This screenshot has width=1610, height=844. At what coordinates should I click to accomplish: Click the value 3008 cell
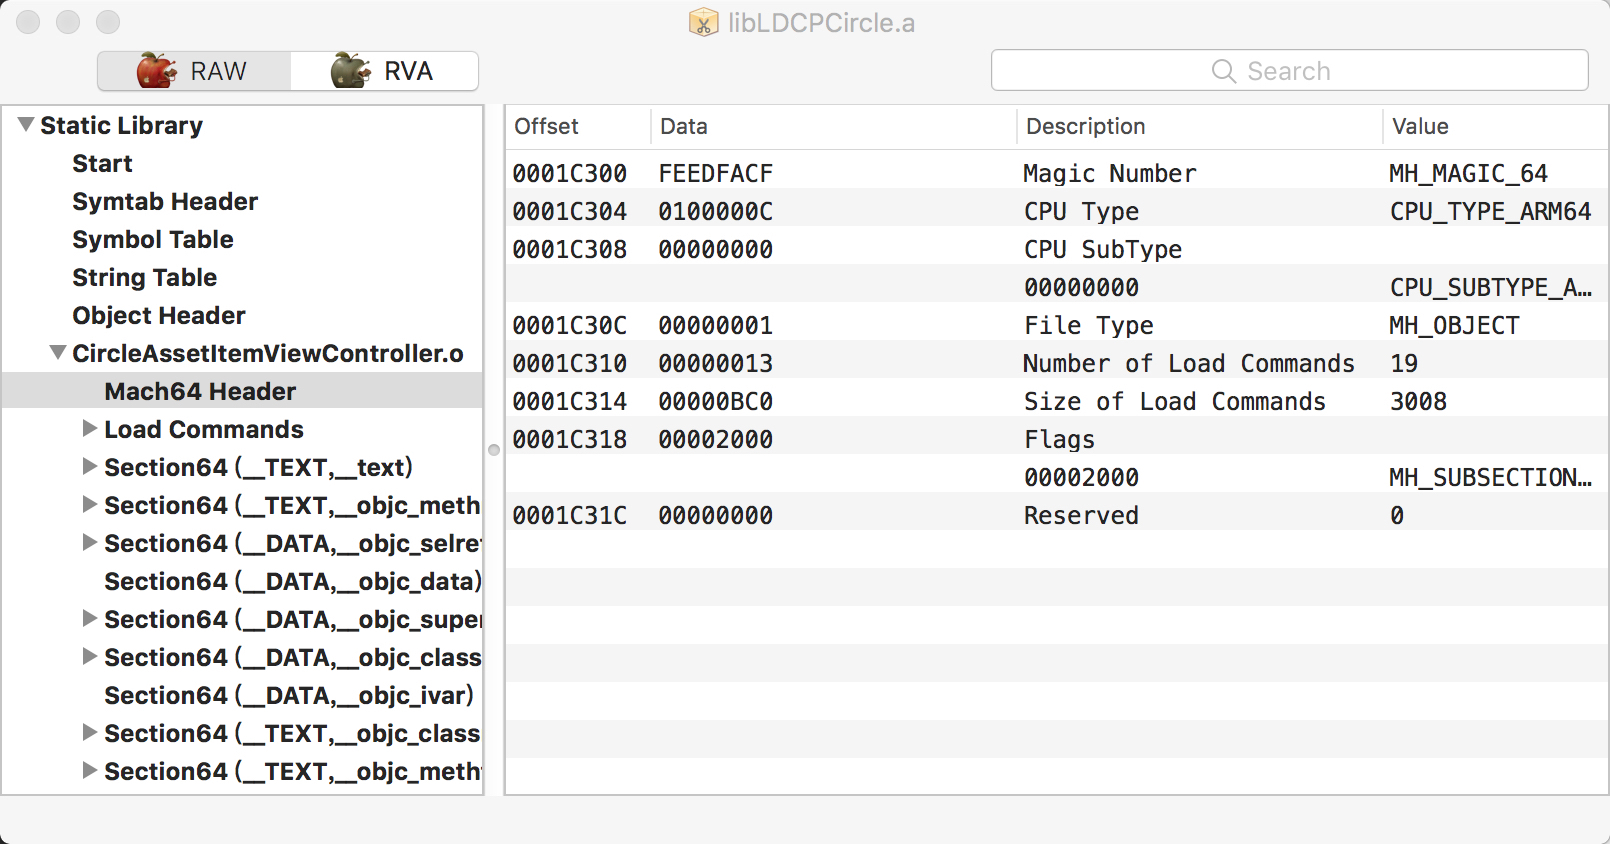1419,401
